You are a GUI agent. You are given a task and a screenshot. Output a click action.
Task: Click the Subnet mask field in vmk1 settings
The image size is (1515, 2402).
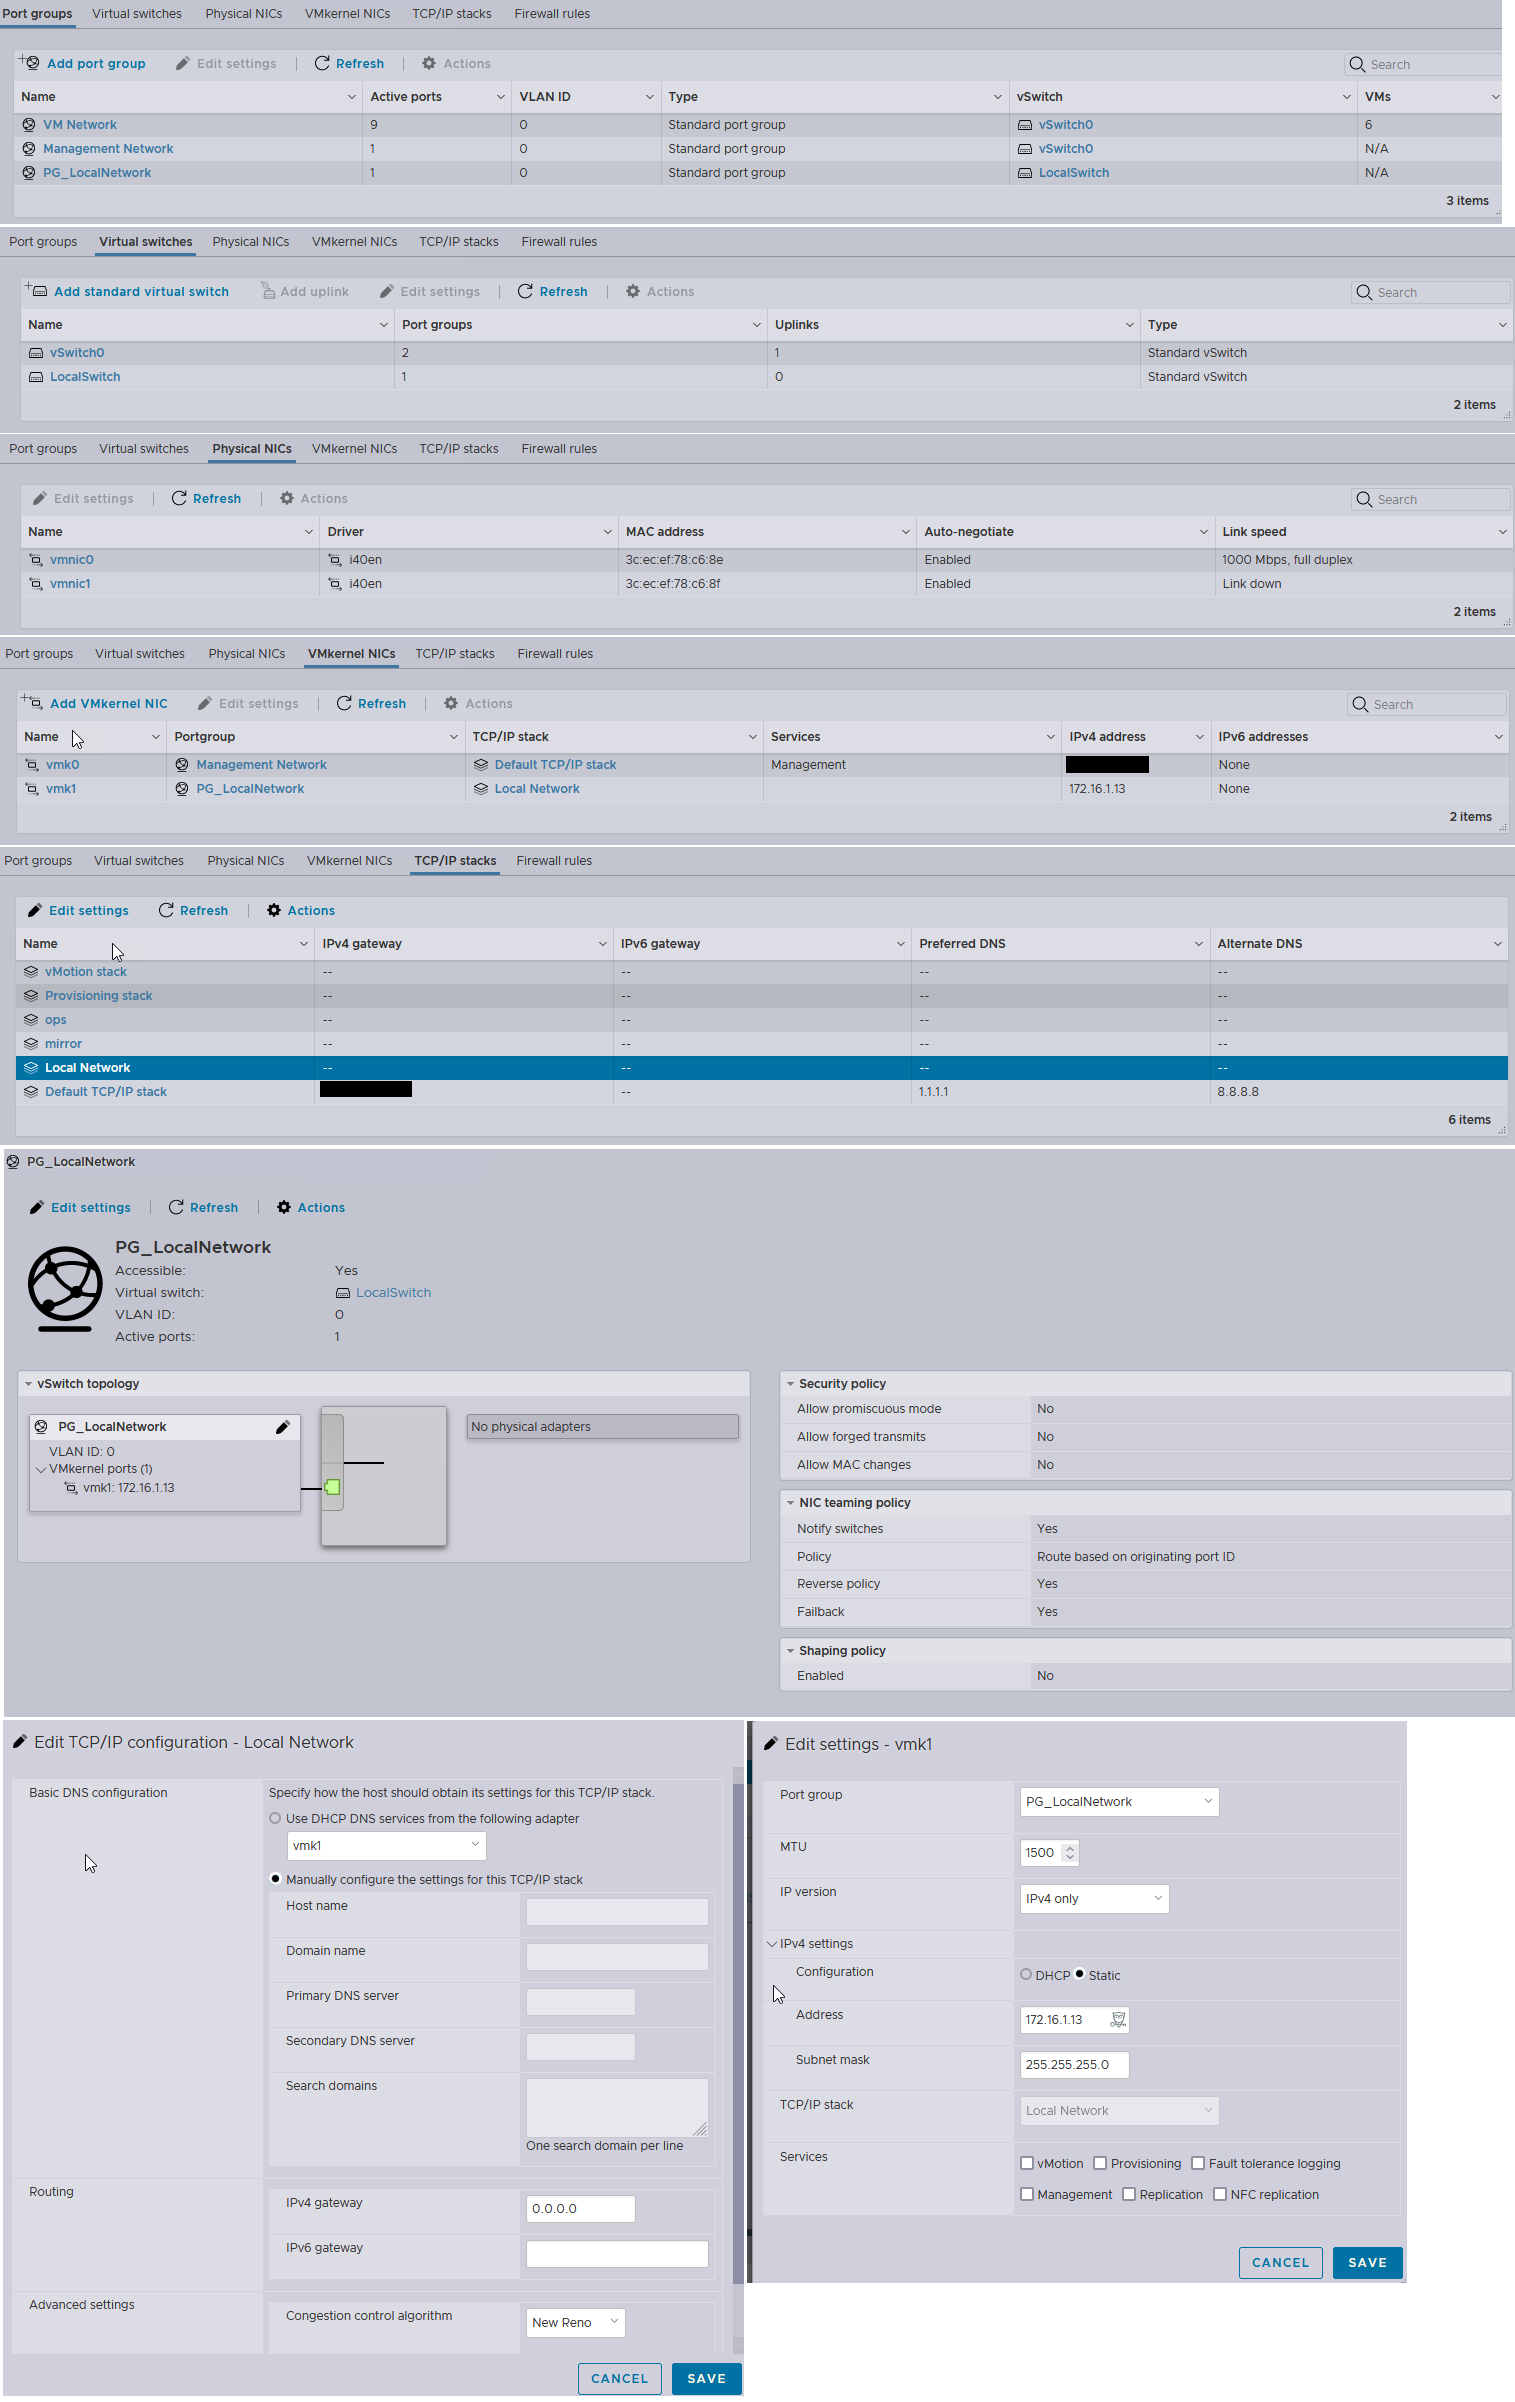click(x=1074, y=2064)
